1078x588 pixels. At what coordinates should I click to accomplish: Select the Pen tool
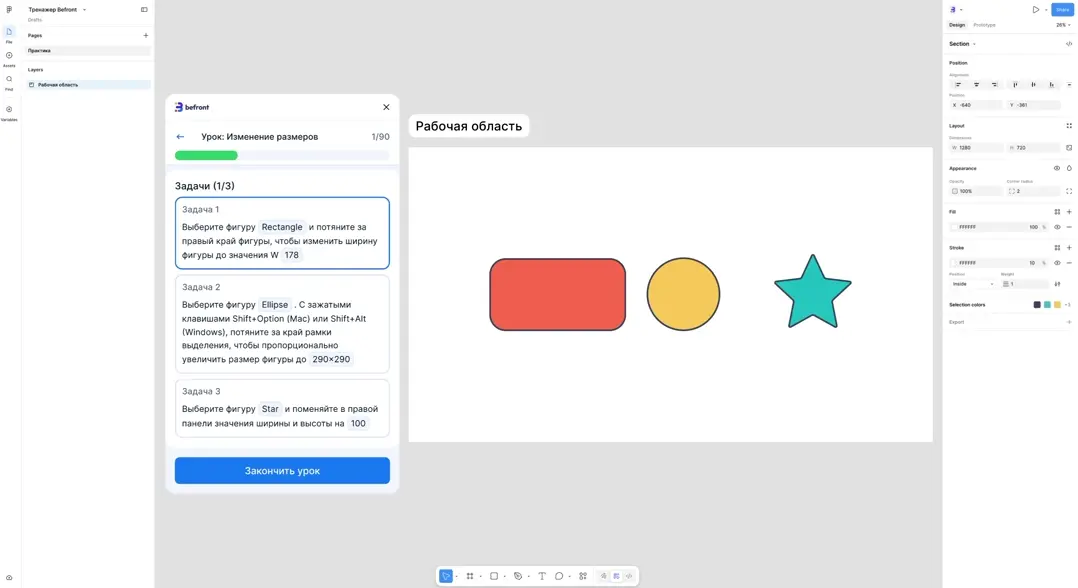click(518, 576)
